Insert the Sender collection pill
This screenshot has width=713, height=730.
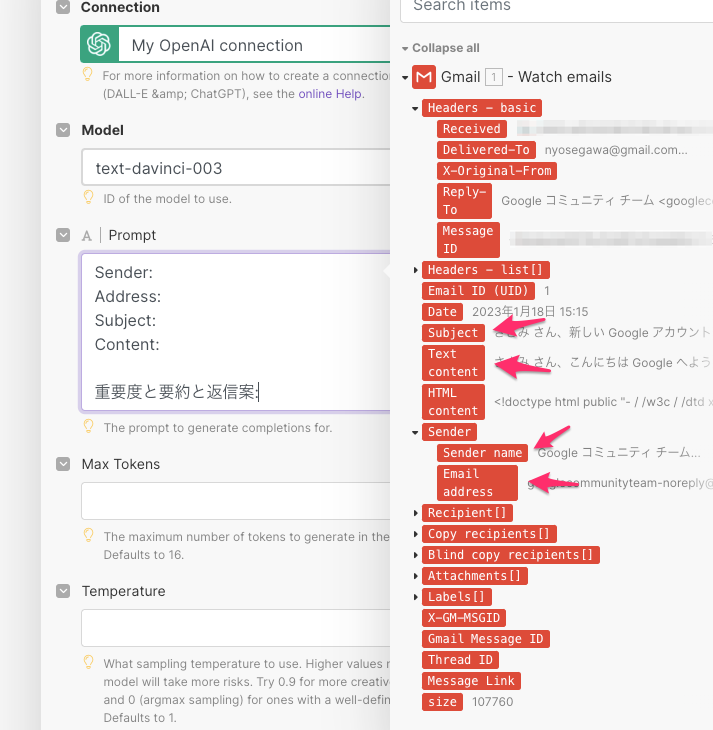coord(449,432)
